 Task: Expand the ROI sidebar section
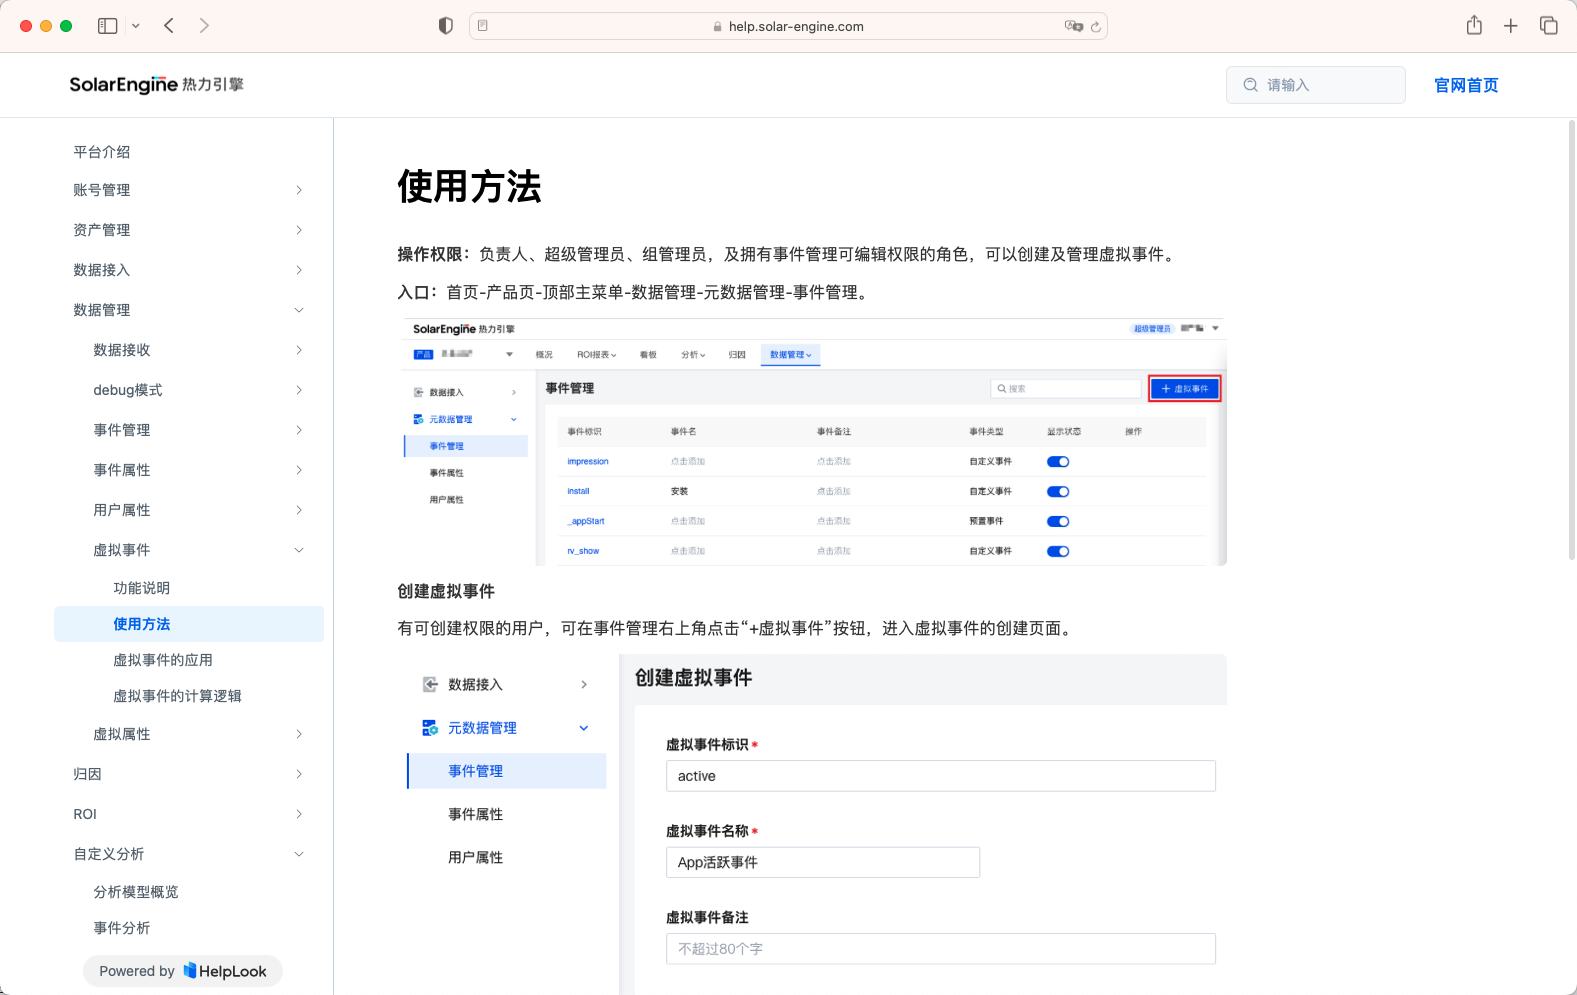click(x=299, y=814)
